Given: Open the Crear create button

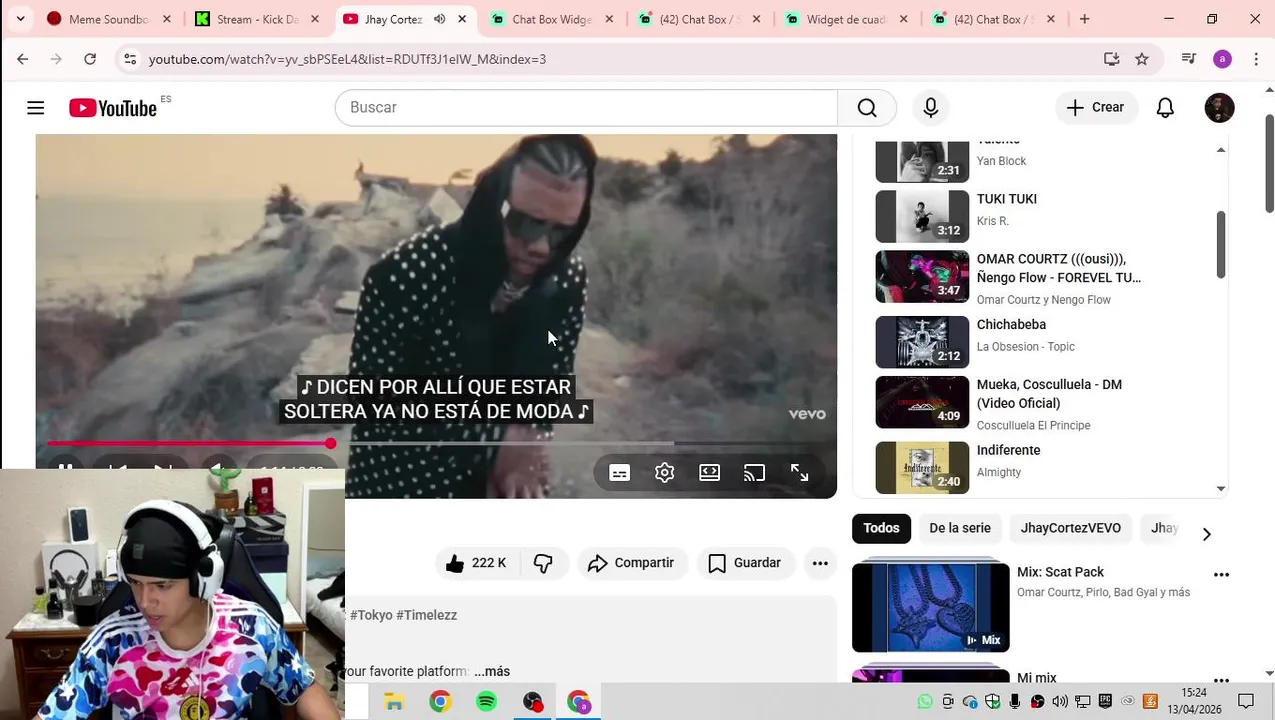Looking at the screenshot, I should point(1095,108).
